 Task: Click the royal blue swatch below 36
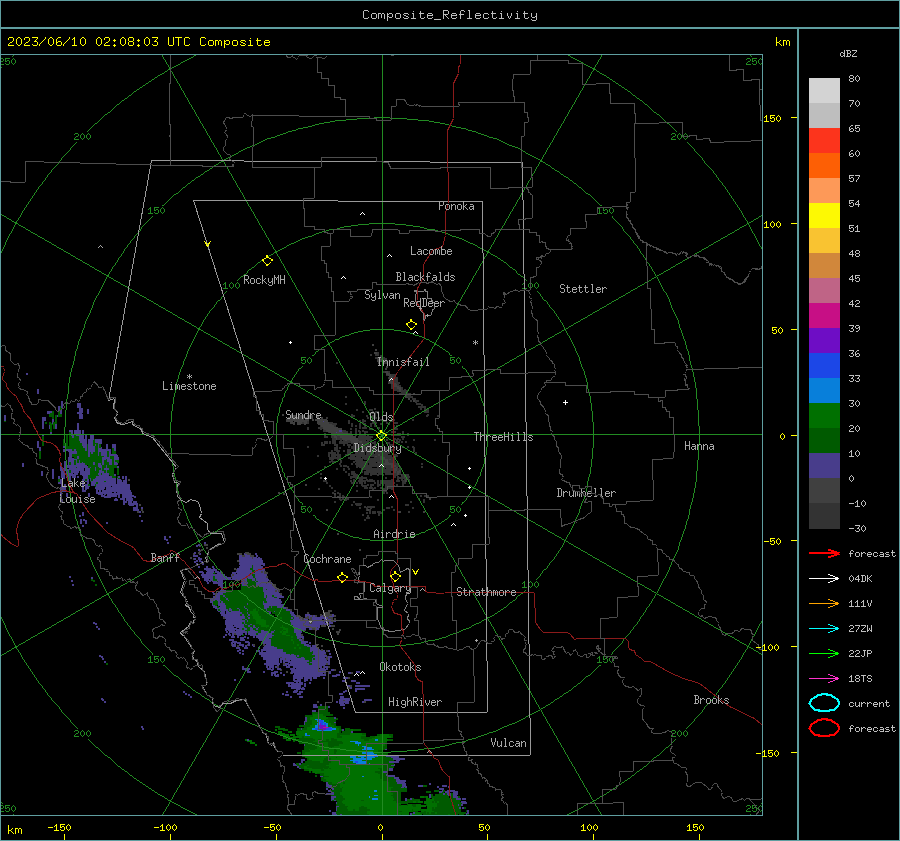(x=824, y=366)
